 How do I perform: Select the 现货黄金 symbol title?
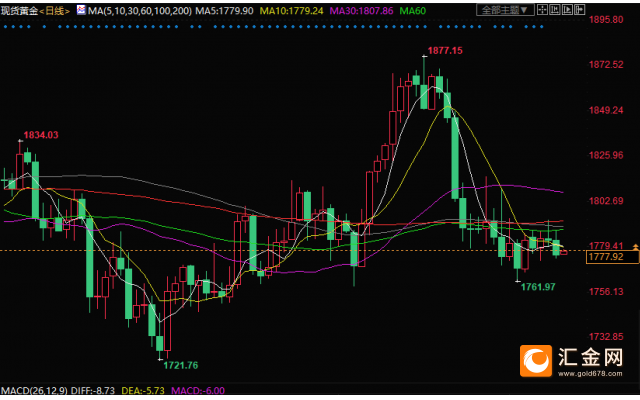[x=19, y=11]
